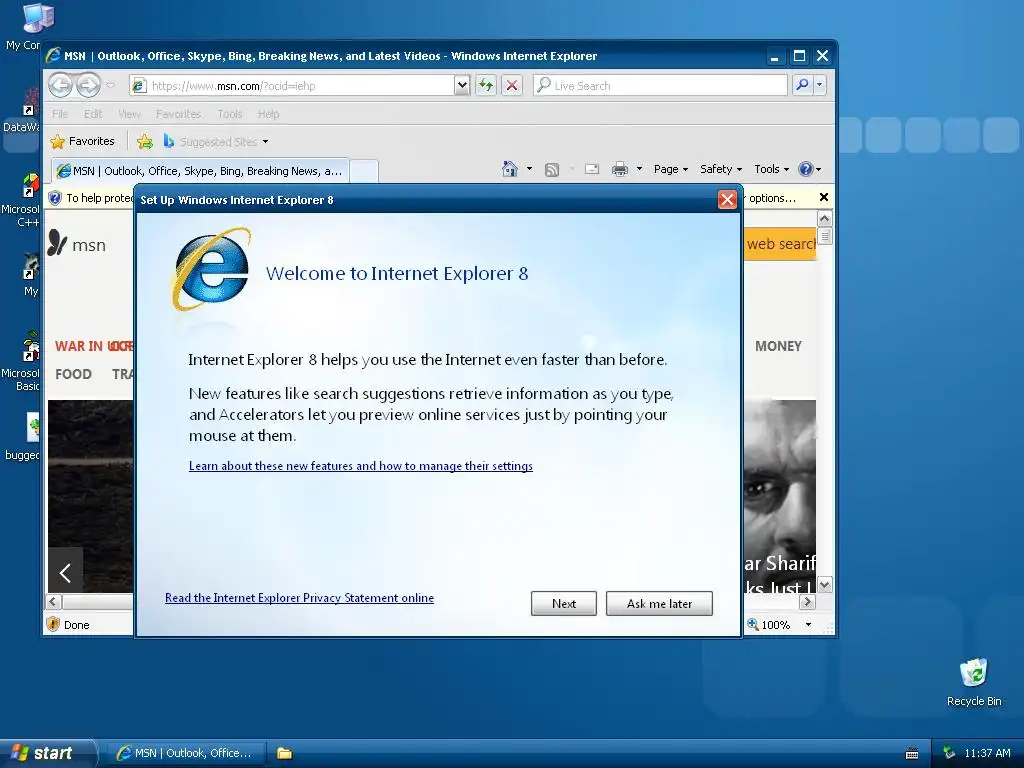Open the Recycle Bin desktop icon

point(974,682)
